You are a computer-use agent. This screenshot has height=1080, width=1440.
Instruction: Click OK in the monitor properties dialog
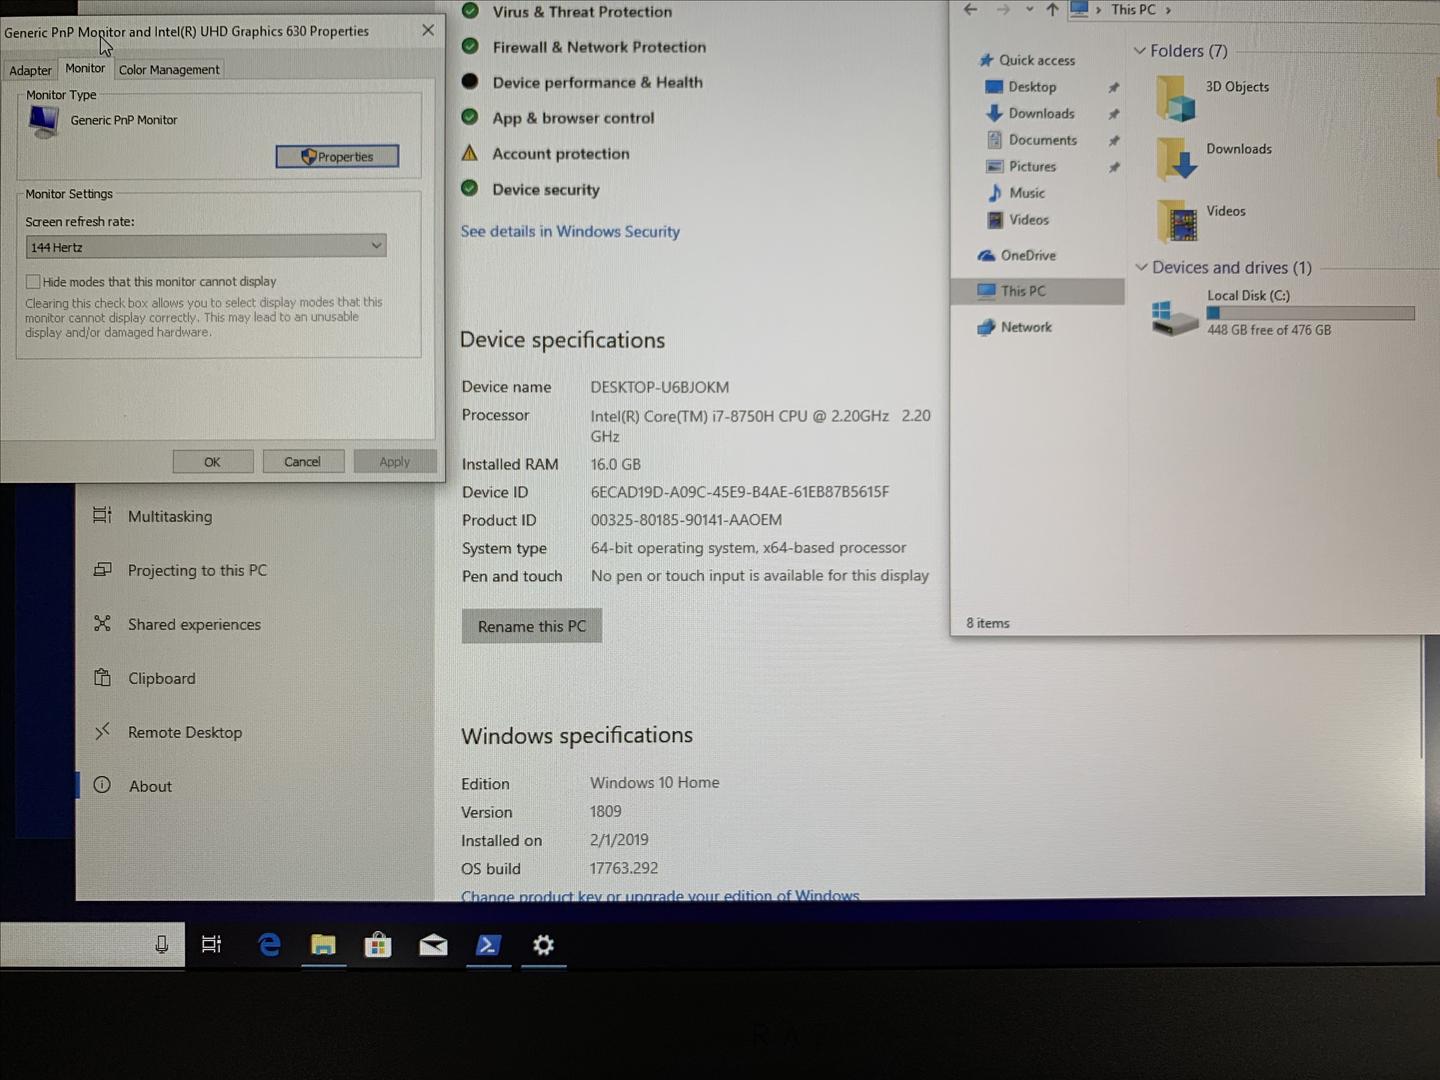point(212,461)
